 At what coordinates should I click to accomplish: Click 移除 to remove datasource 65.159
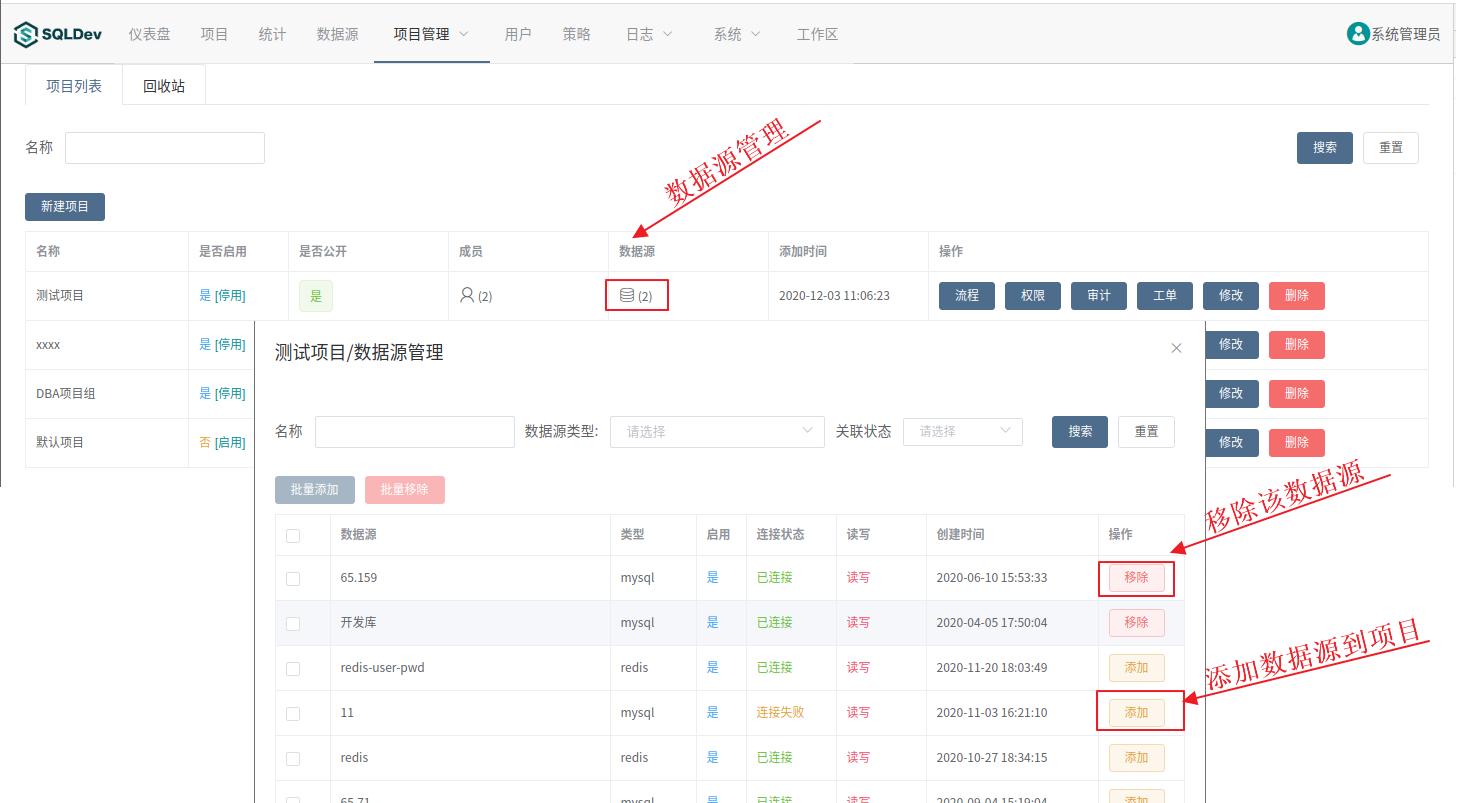tap(1136, 577)
